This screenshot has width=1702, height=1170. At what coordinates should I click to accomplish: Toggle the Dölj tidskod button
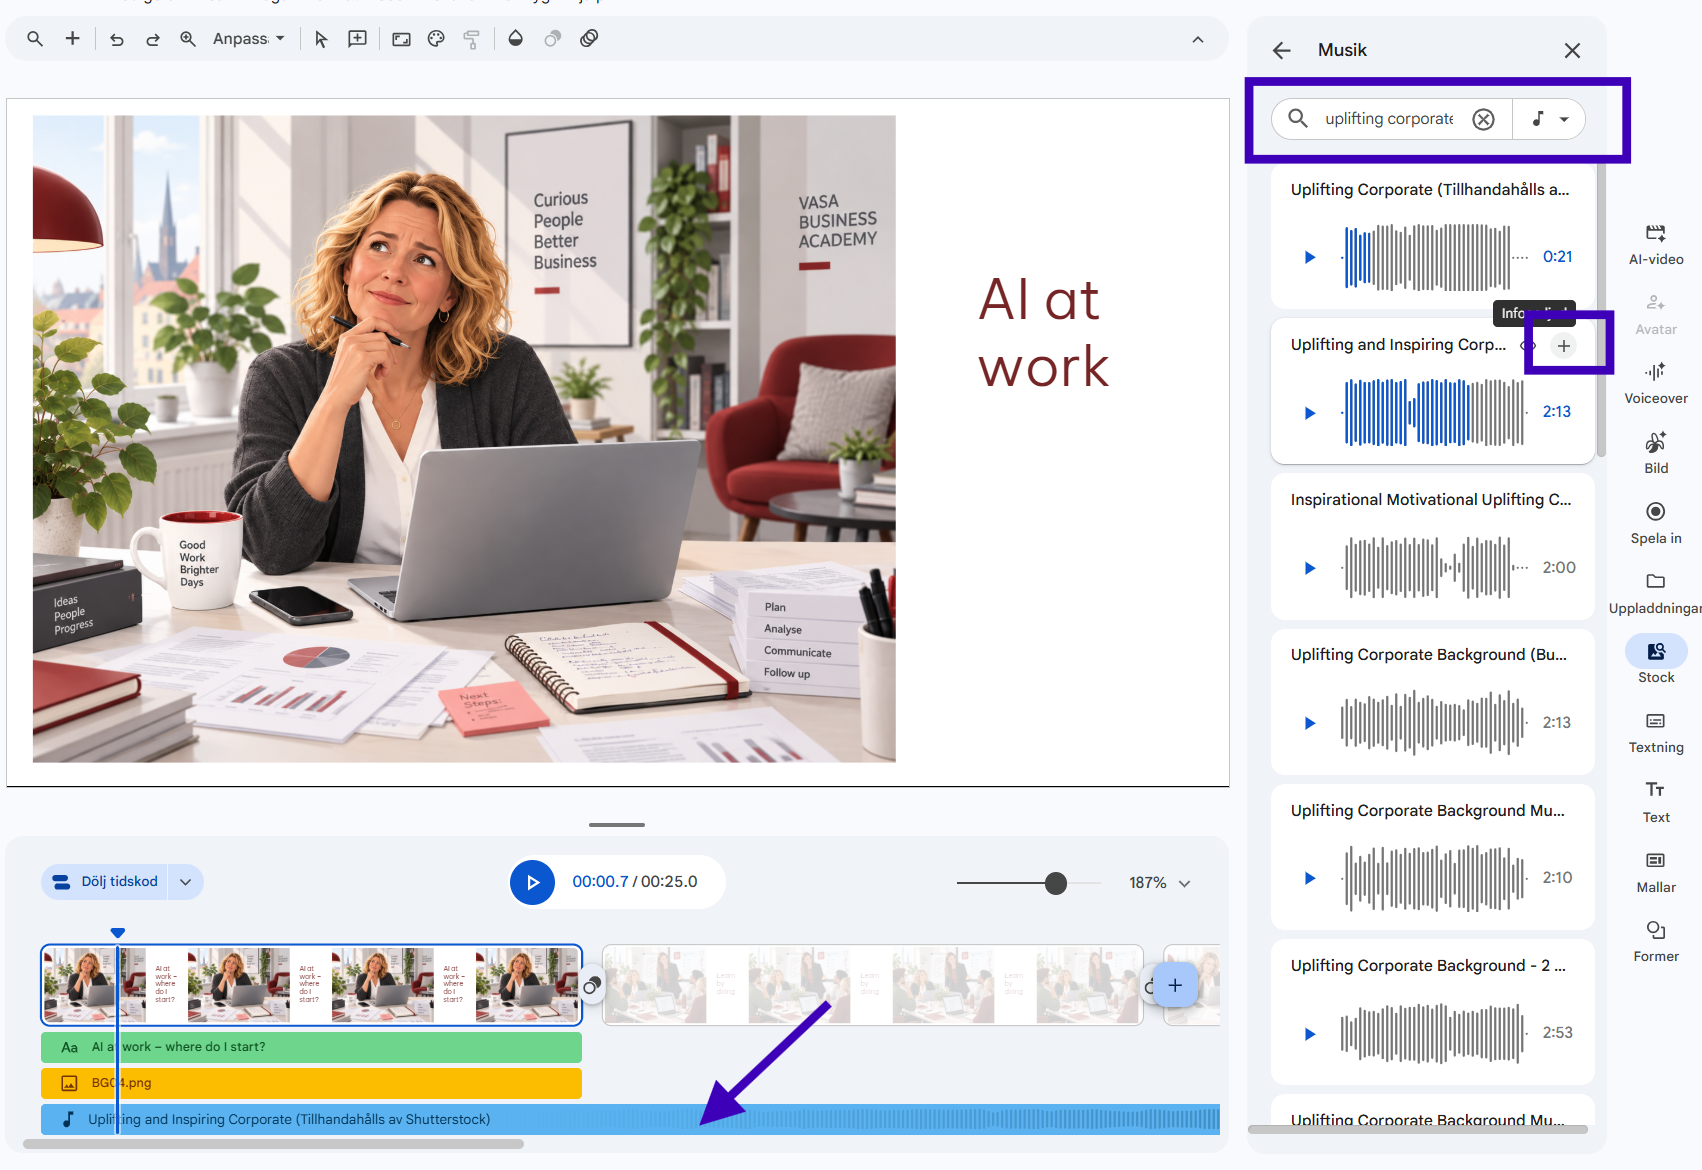[x=105, y=882]
